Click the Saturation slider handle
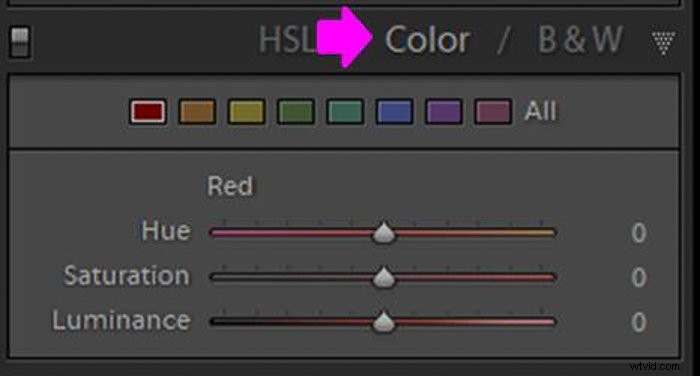 (383, 277)
